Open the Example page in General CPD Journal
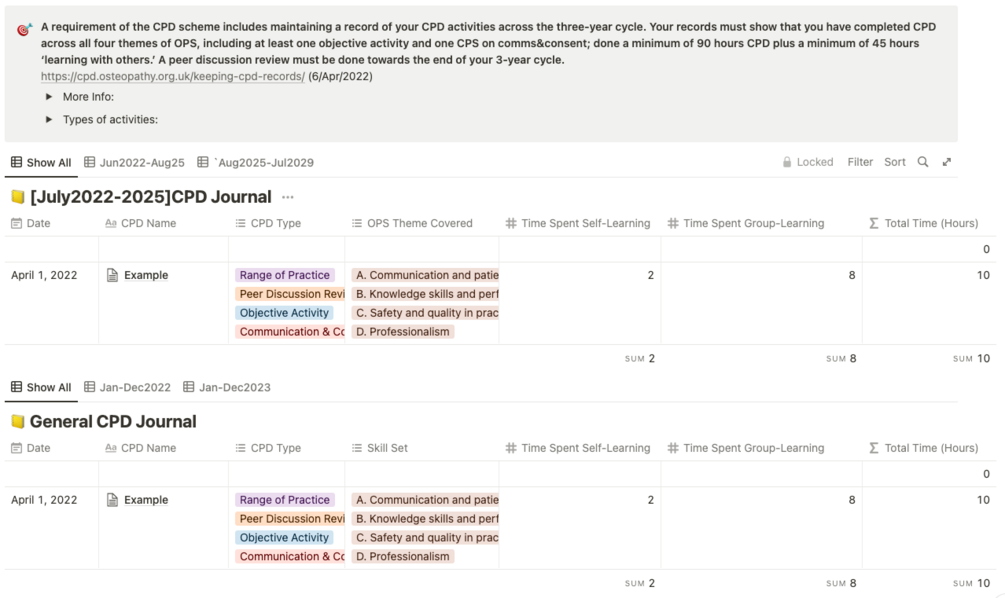This screenshot has height=598, width=1005. tap(146, 500)
